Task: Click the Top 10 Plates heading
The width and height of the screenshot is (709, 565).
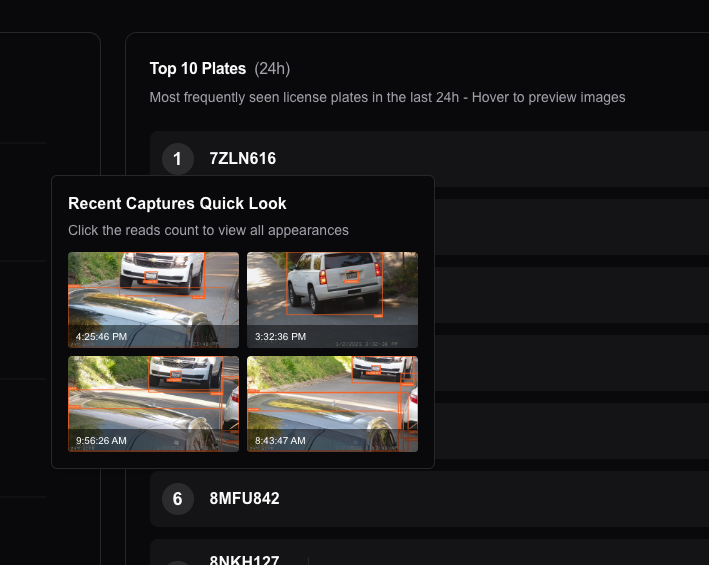Action: coord(197,69)
